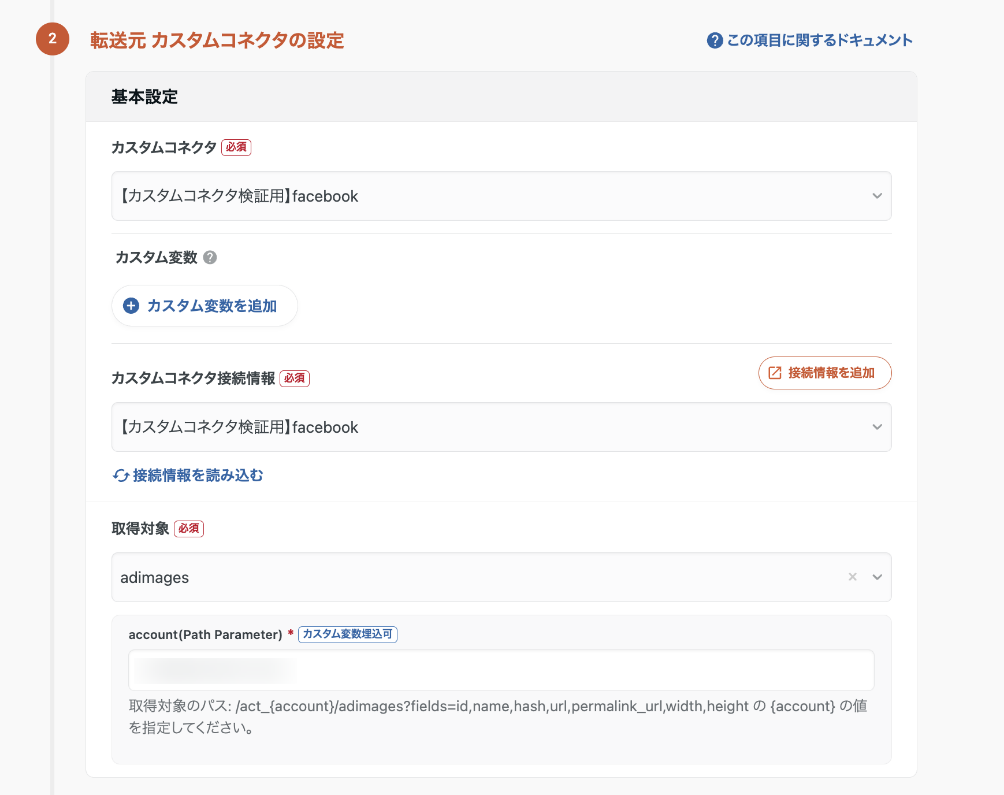The height and width of the screenshot is (795, 1004).
Task: Click the 必須 badge next to 取得対象 label
Action: (189, 528)
